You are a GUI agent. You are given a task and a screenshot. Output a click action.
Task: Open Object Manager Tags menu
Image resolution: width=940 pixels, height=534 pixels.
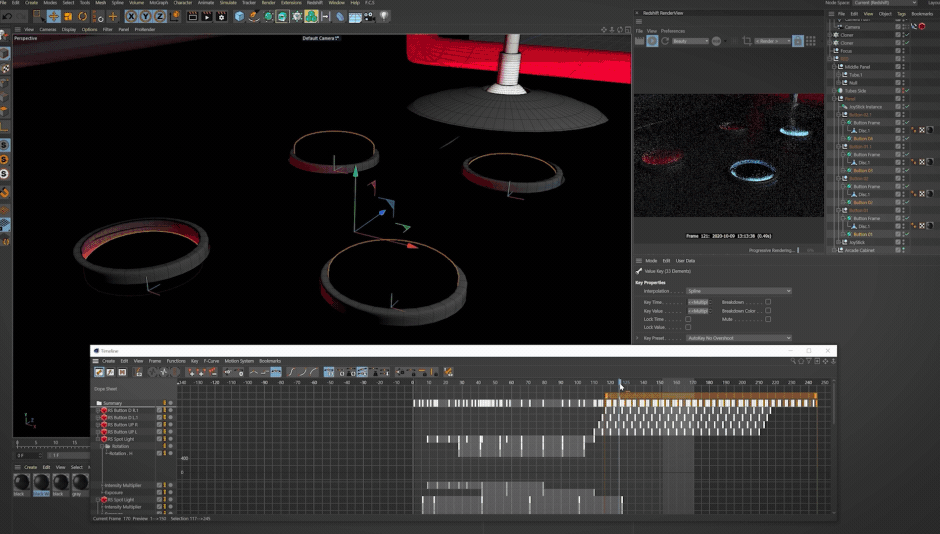(x=901, y=14)
